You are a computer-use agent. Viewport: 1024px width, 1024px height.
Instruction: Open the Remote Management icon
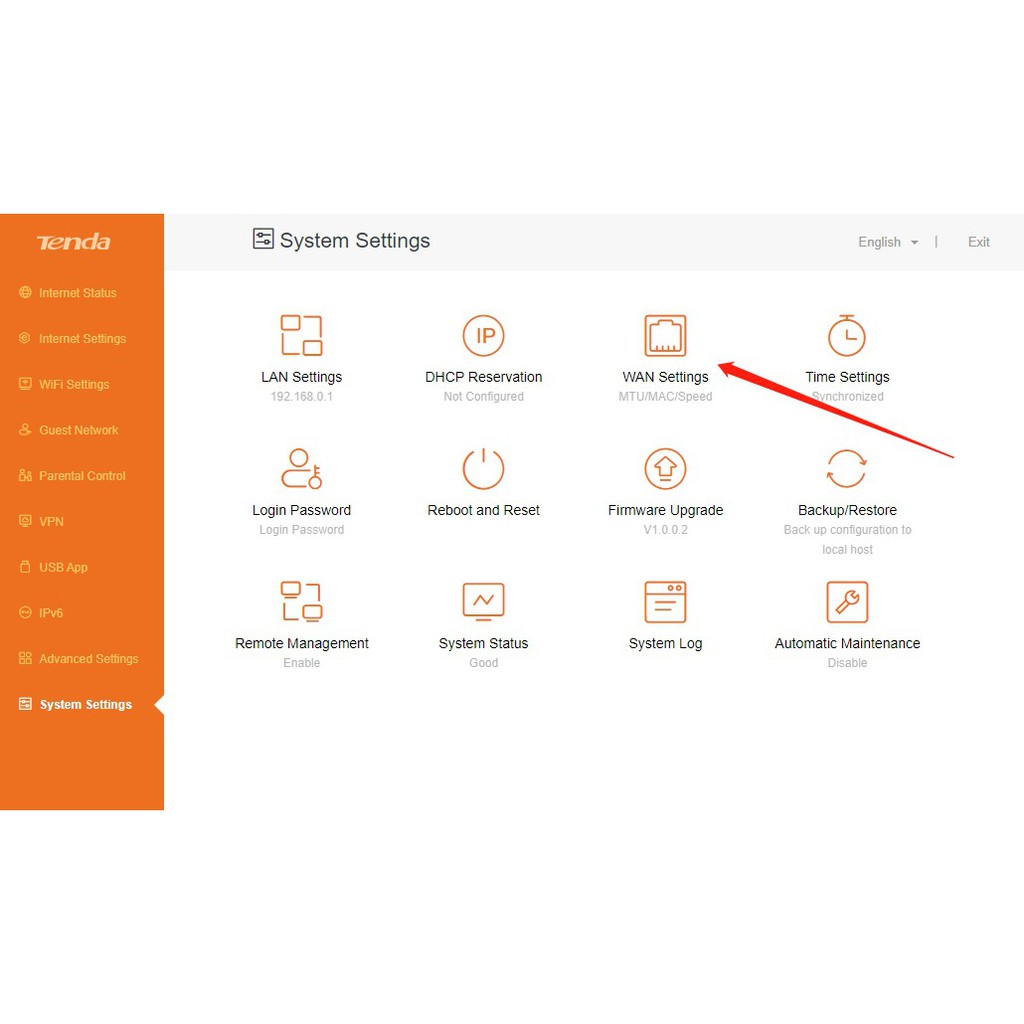(x=301, y=601)
